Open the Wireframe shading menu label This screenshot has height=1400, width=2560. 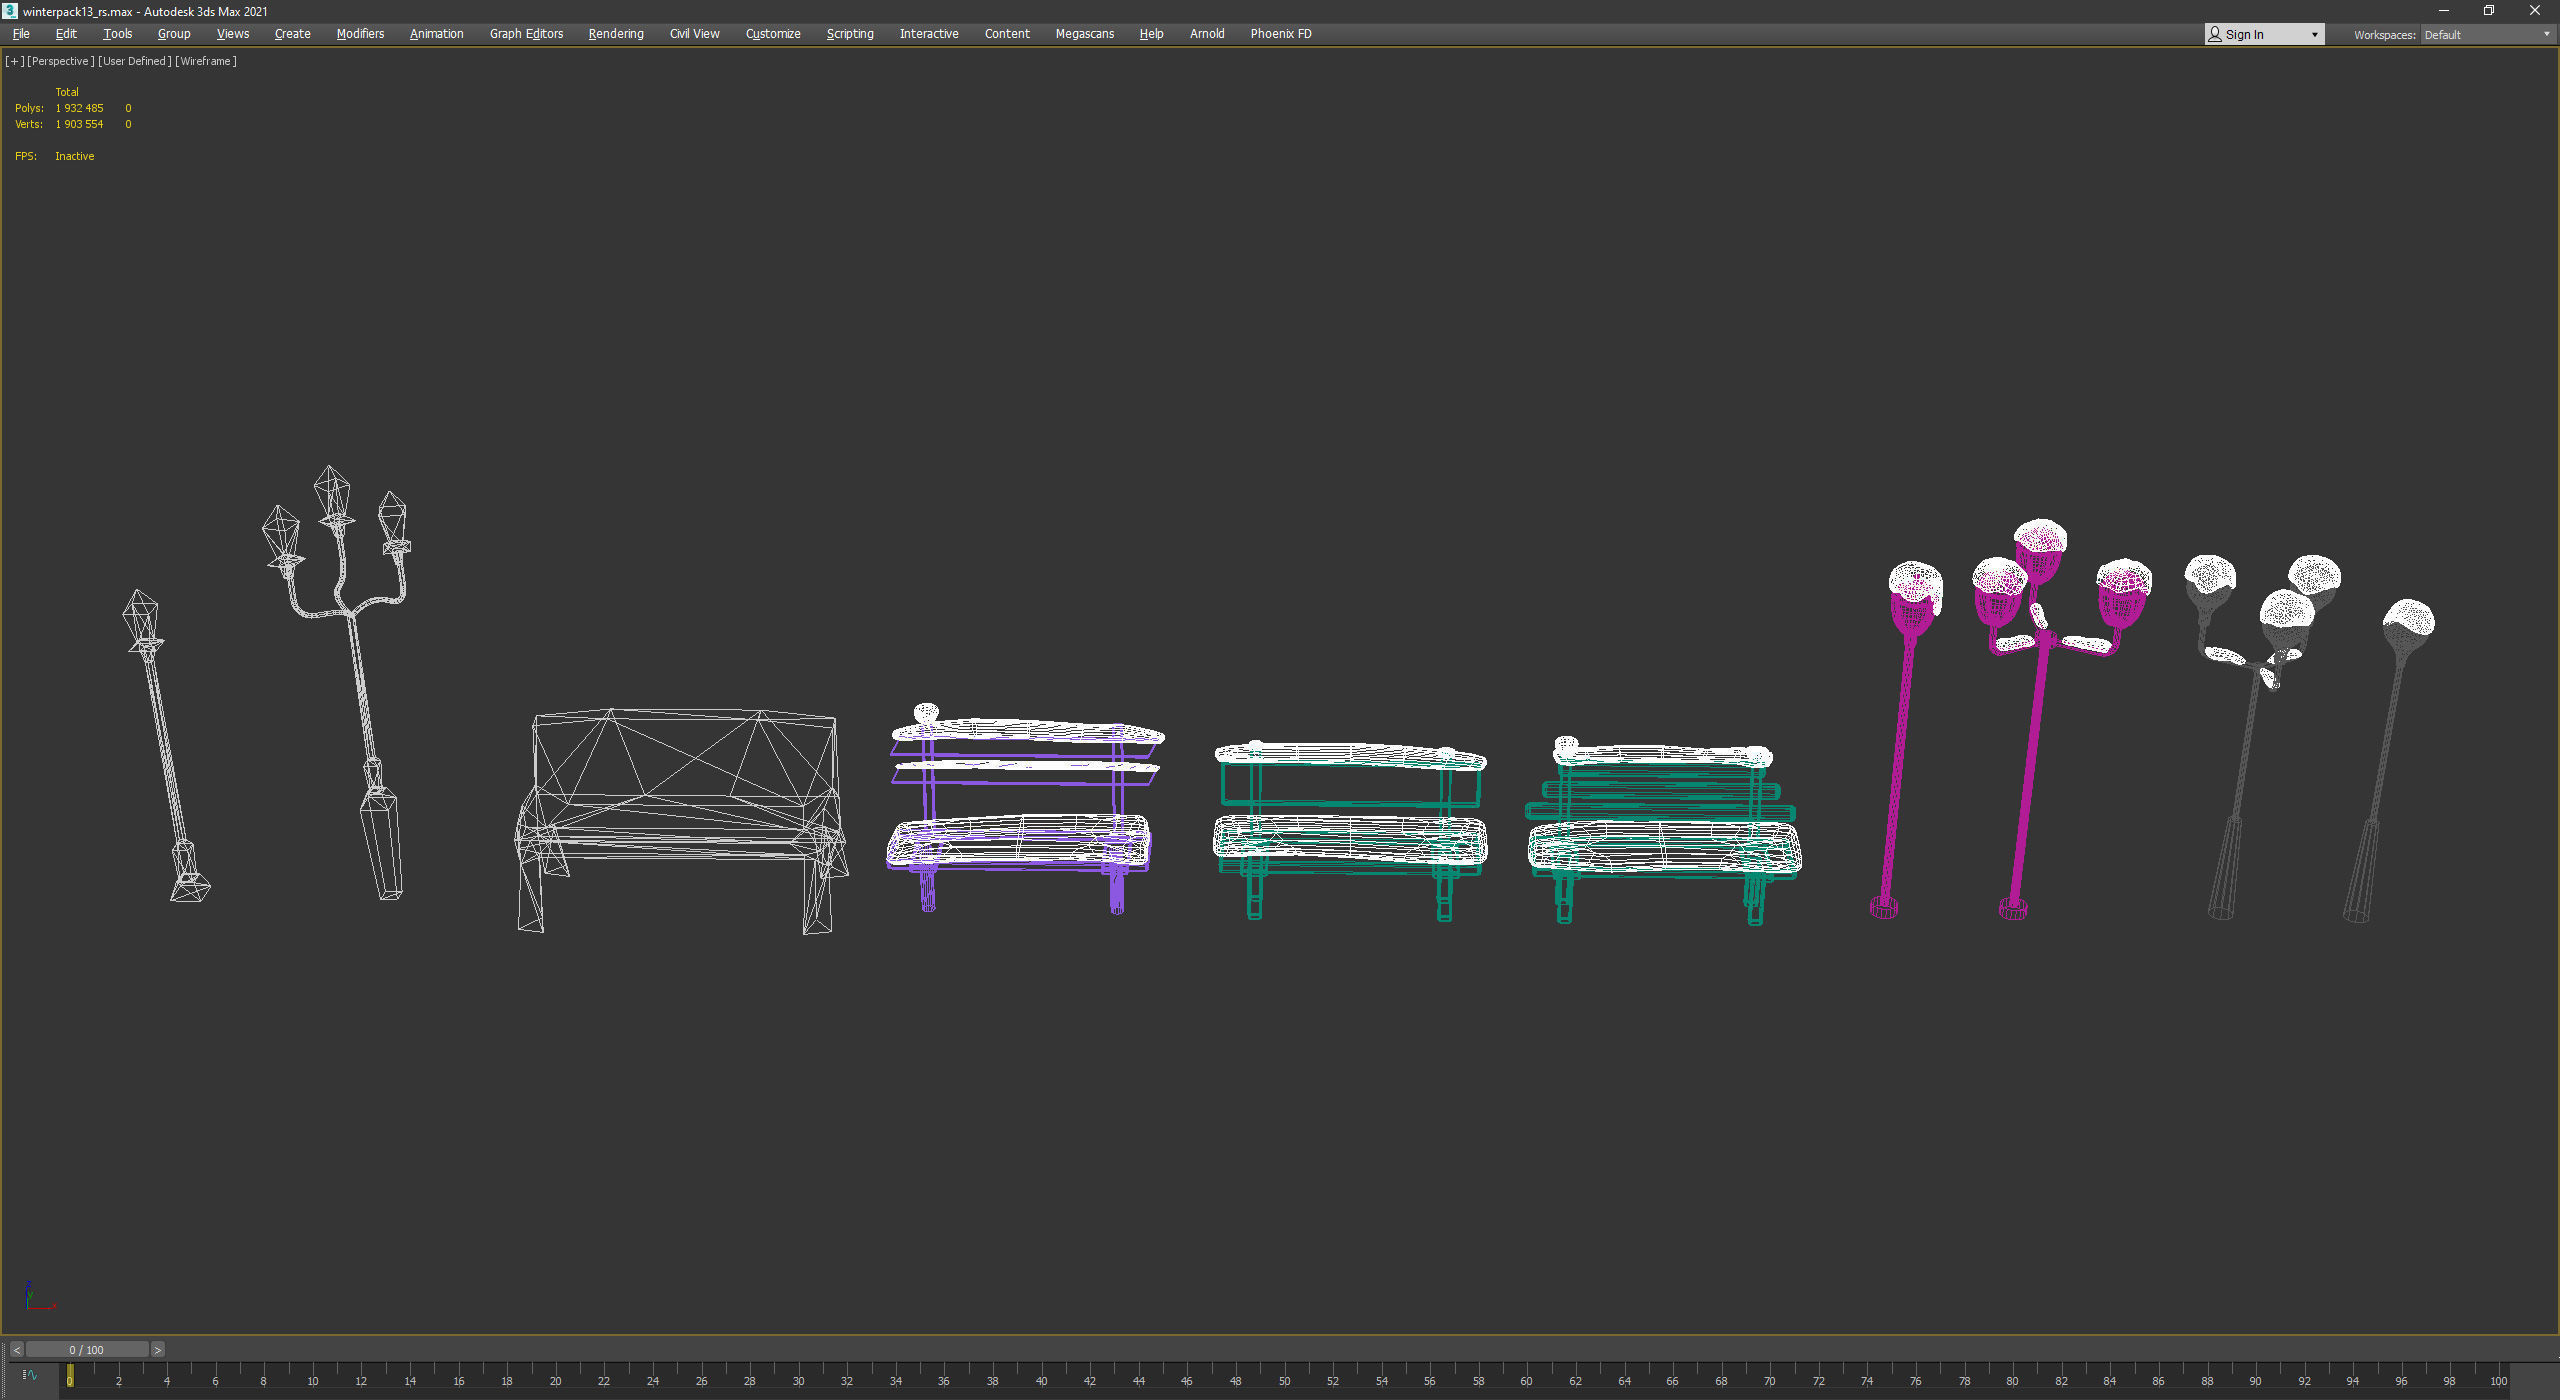[205, 61]
